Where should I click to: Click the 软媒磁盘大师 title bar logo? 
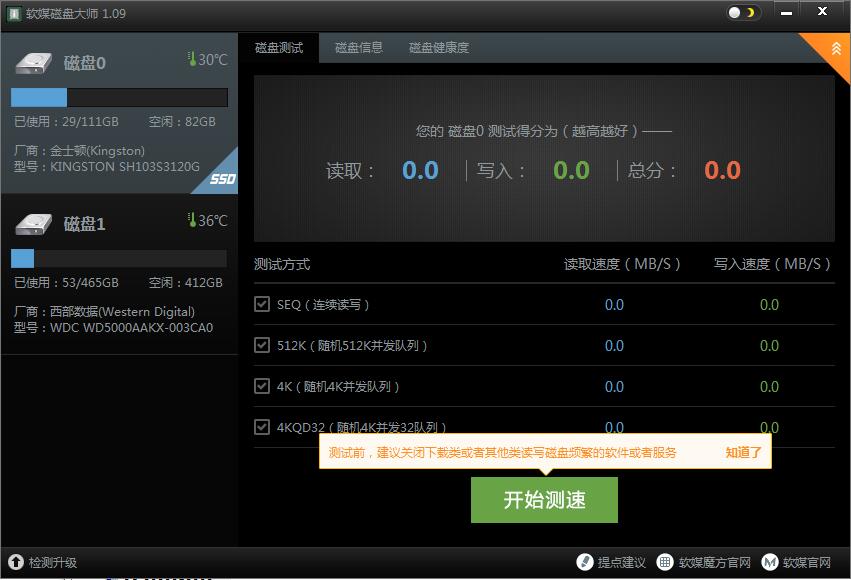(x=14, y=13)
